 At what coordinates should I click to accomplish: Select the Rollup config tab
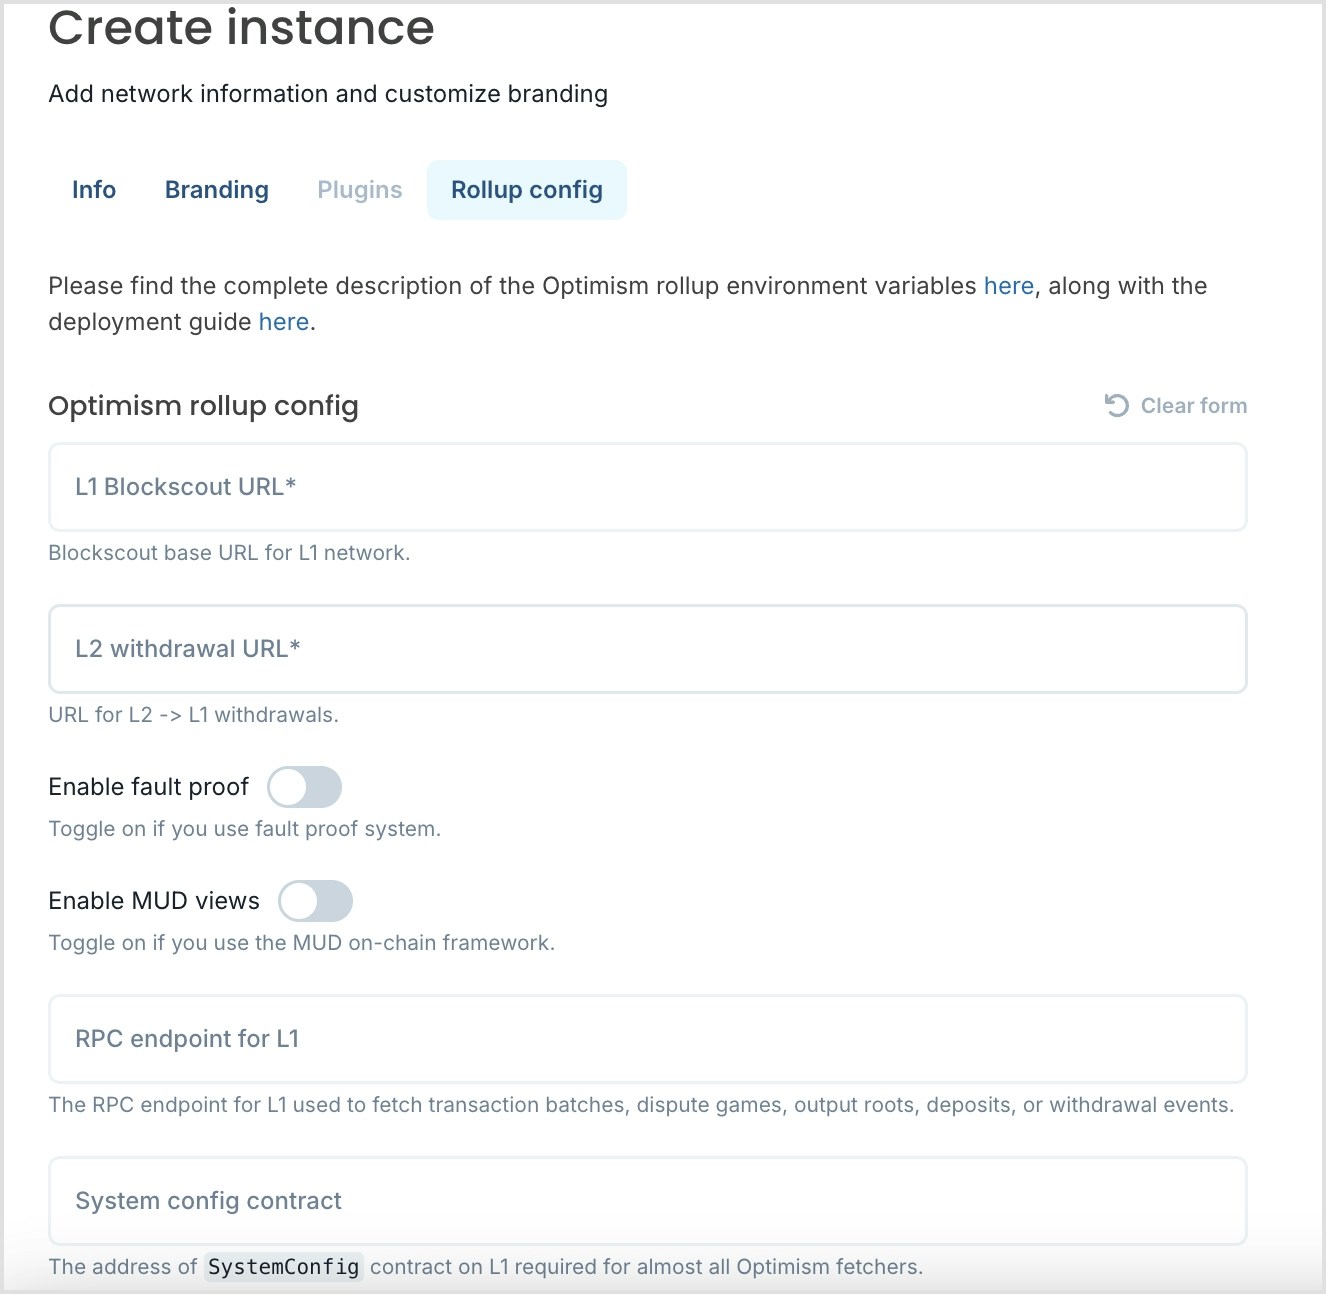[x=527, y=190]
